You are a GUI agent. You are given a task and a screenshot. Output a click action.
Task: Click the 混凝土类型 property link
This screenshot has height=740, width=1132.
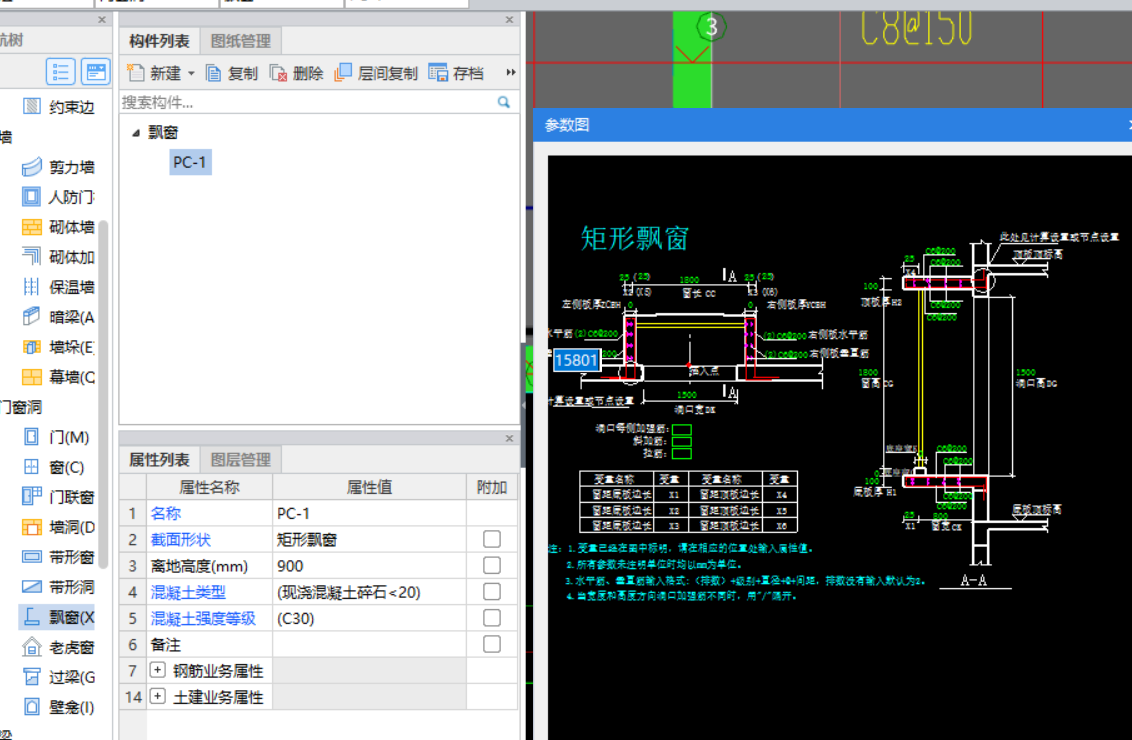tap(188, 592)
